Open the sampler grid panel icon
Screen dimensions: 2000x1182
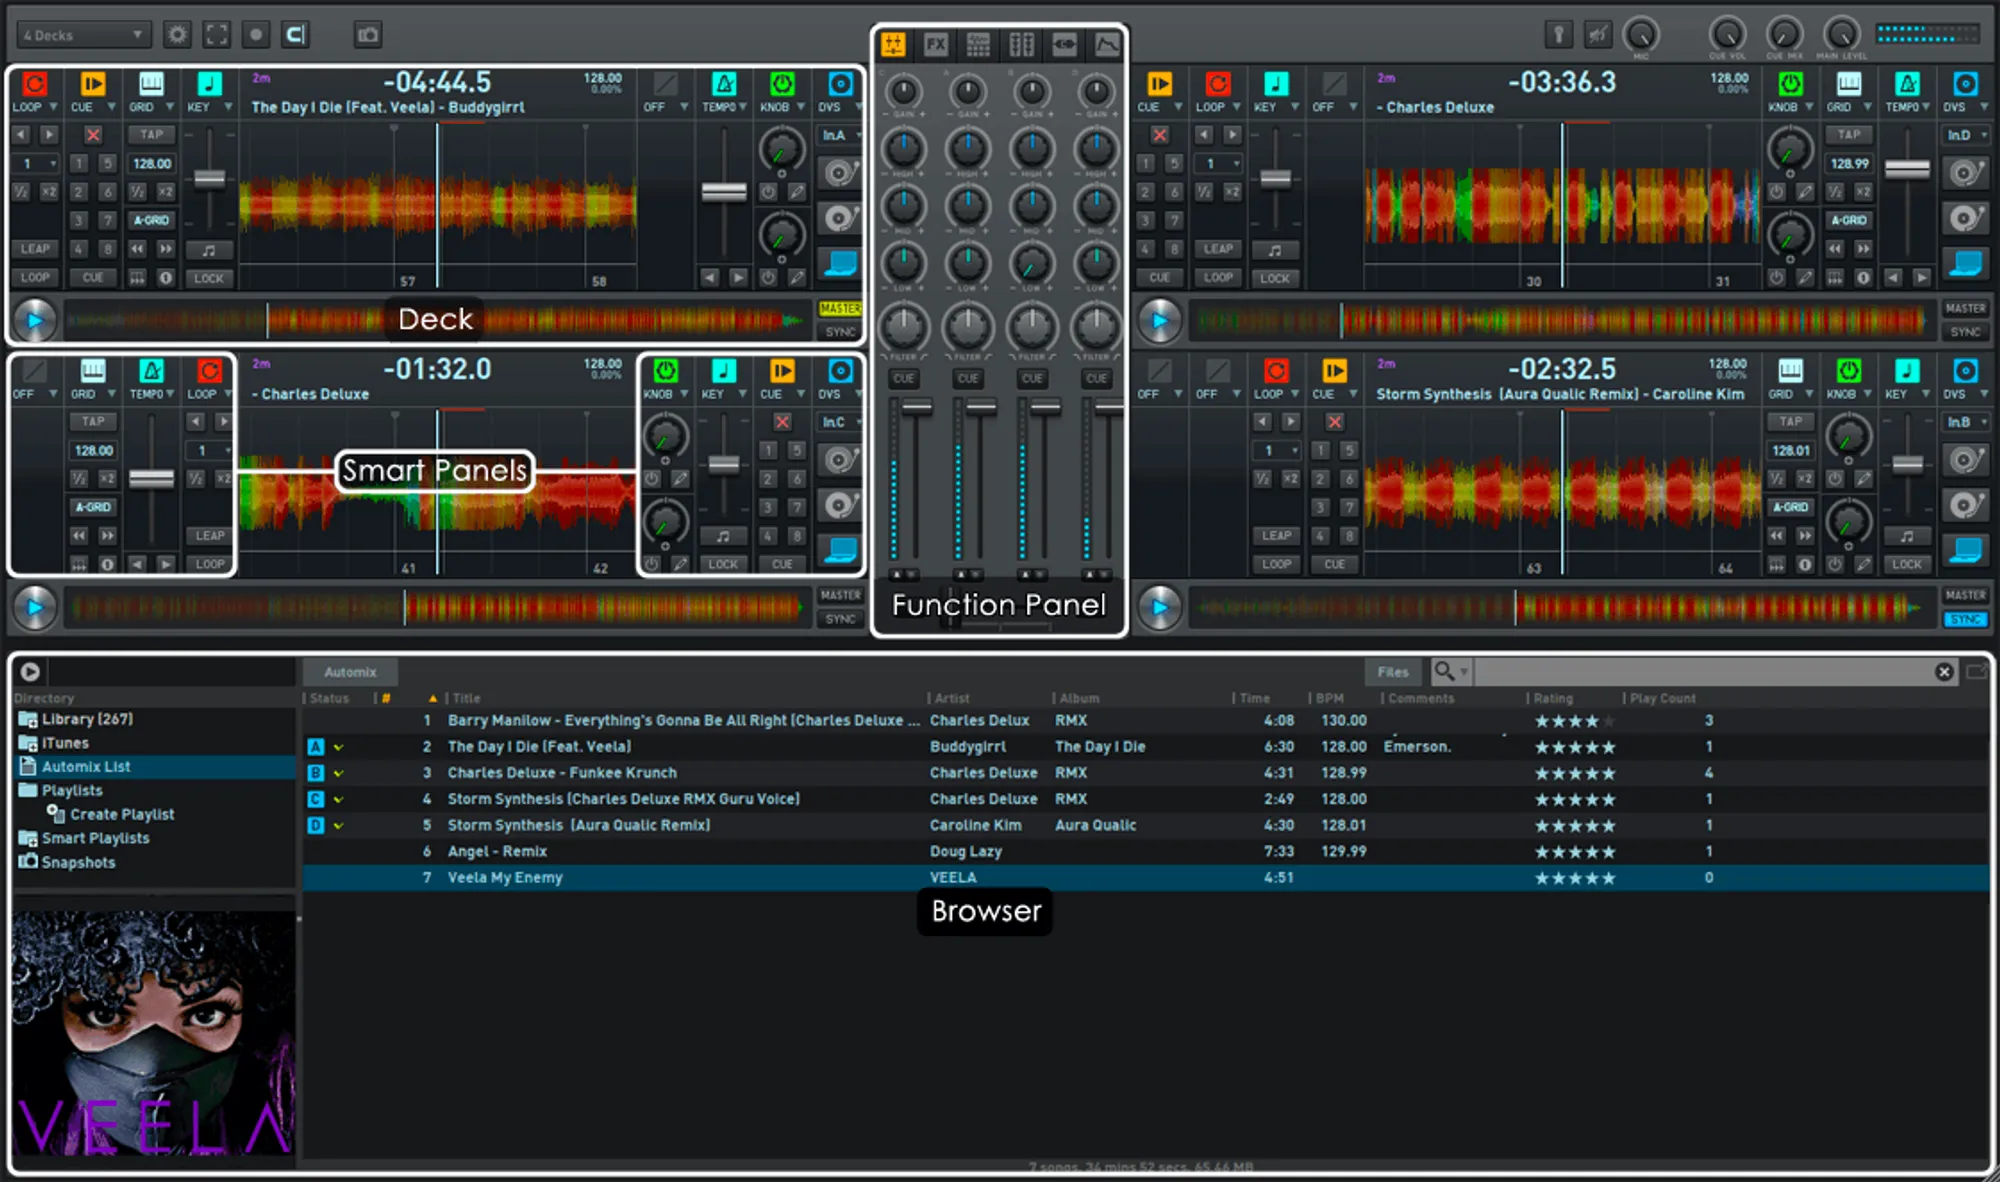click(x=978, y=45)
